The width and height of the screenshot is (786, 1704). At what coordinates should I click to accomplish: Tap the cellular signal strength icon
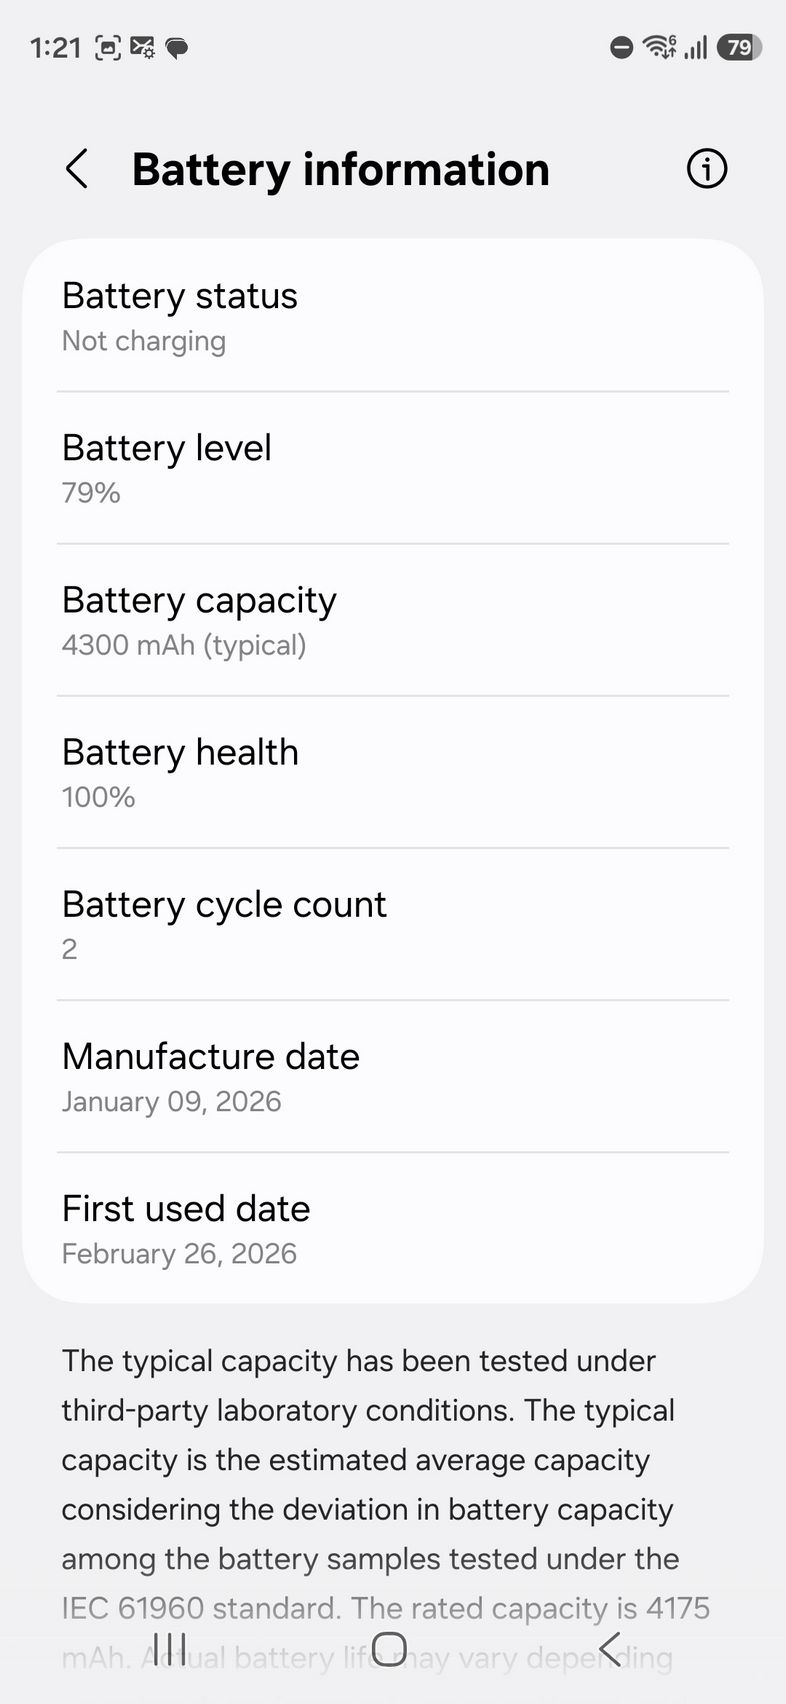(696, 47)
